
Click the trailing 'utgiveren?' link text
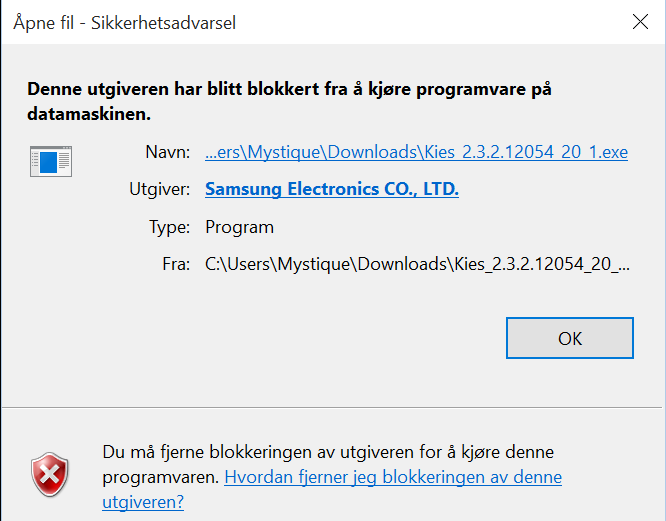pos(143,502)
